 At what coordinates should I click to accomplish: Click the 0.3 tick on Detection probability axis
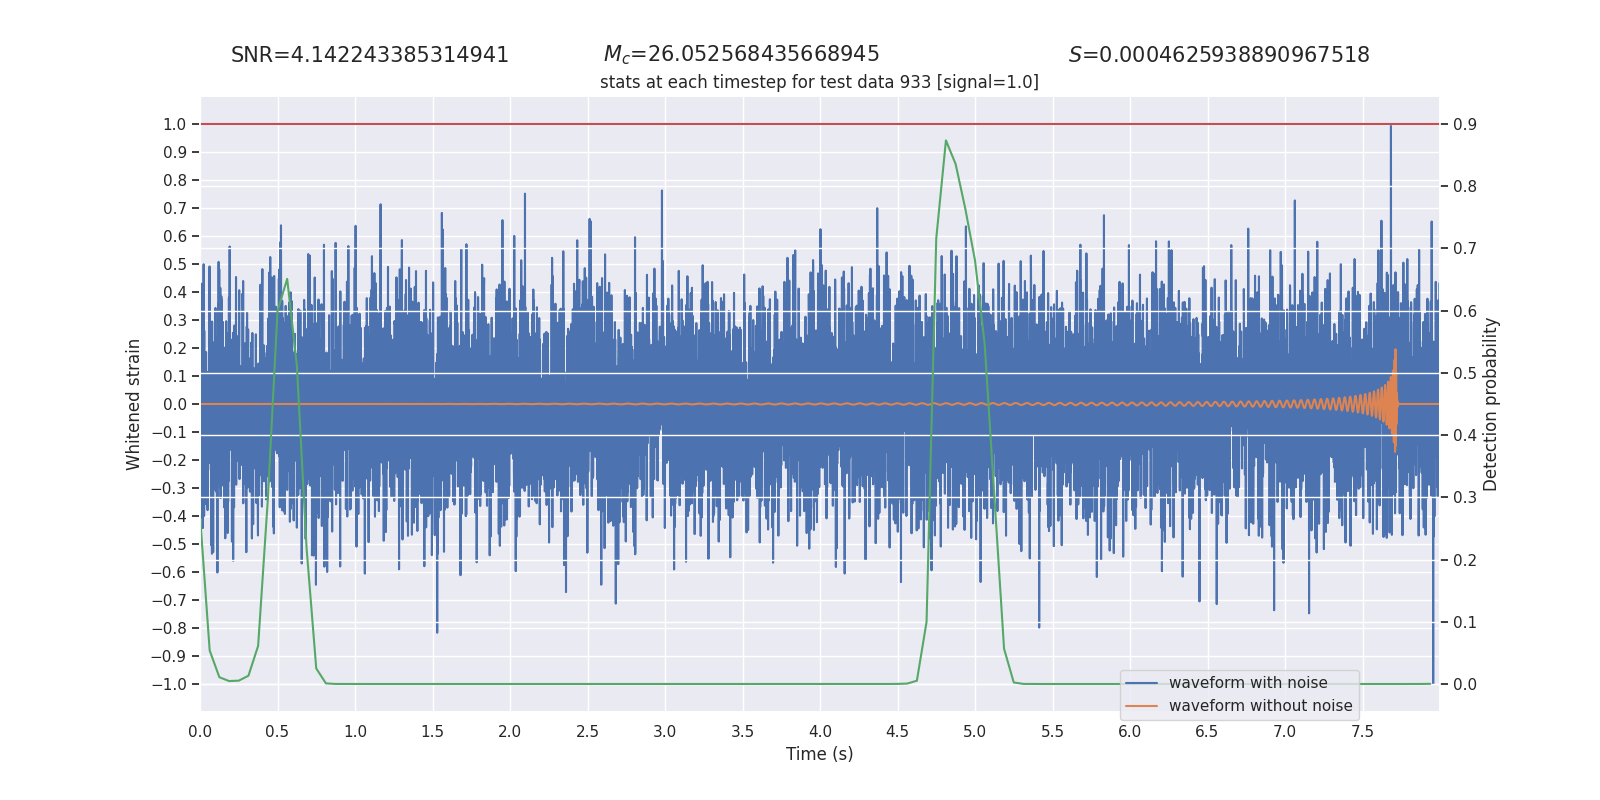pos(1465,497)
